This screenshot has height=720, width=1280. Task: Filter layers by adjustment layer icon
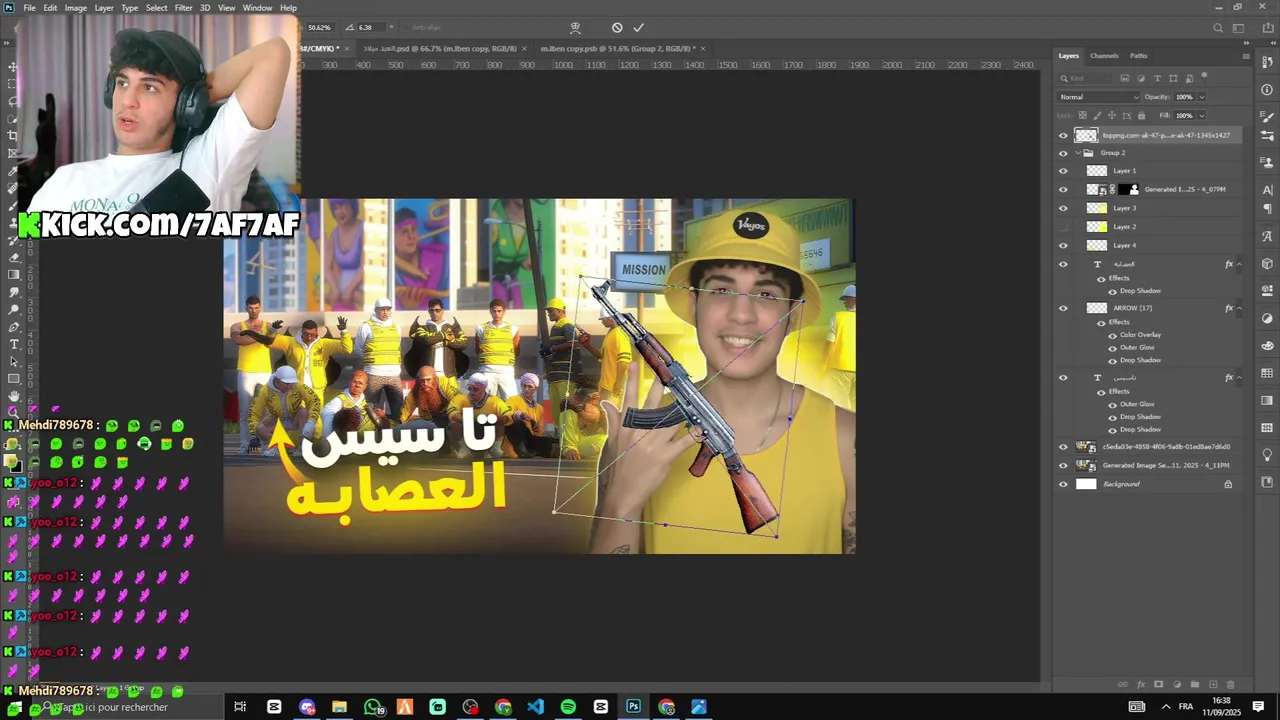[1141, 78]
